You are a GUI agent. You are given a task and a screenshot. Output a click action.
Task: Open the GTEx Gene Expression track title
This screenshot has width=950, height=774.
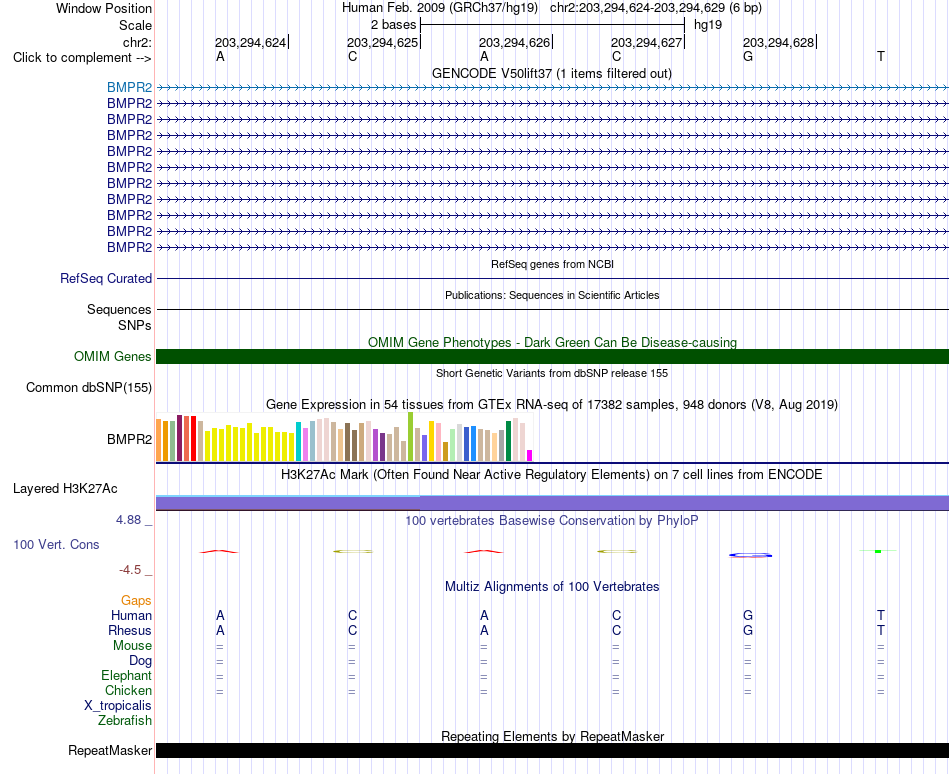click(552, 404)
